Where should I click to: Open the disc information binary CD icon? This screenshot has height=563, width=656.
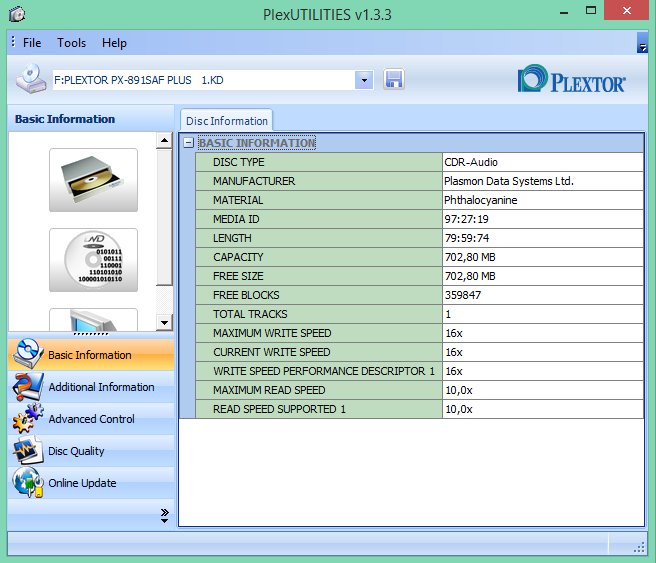[x=93, y=260]
